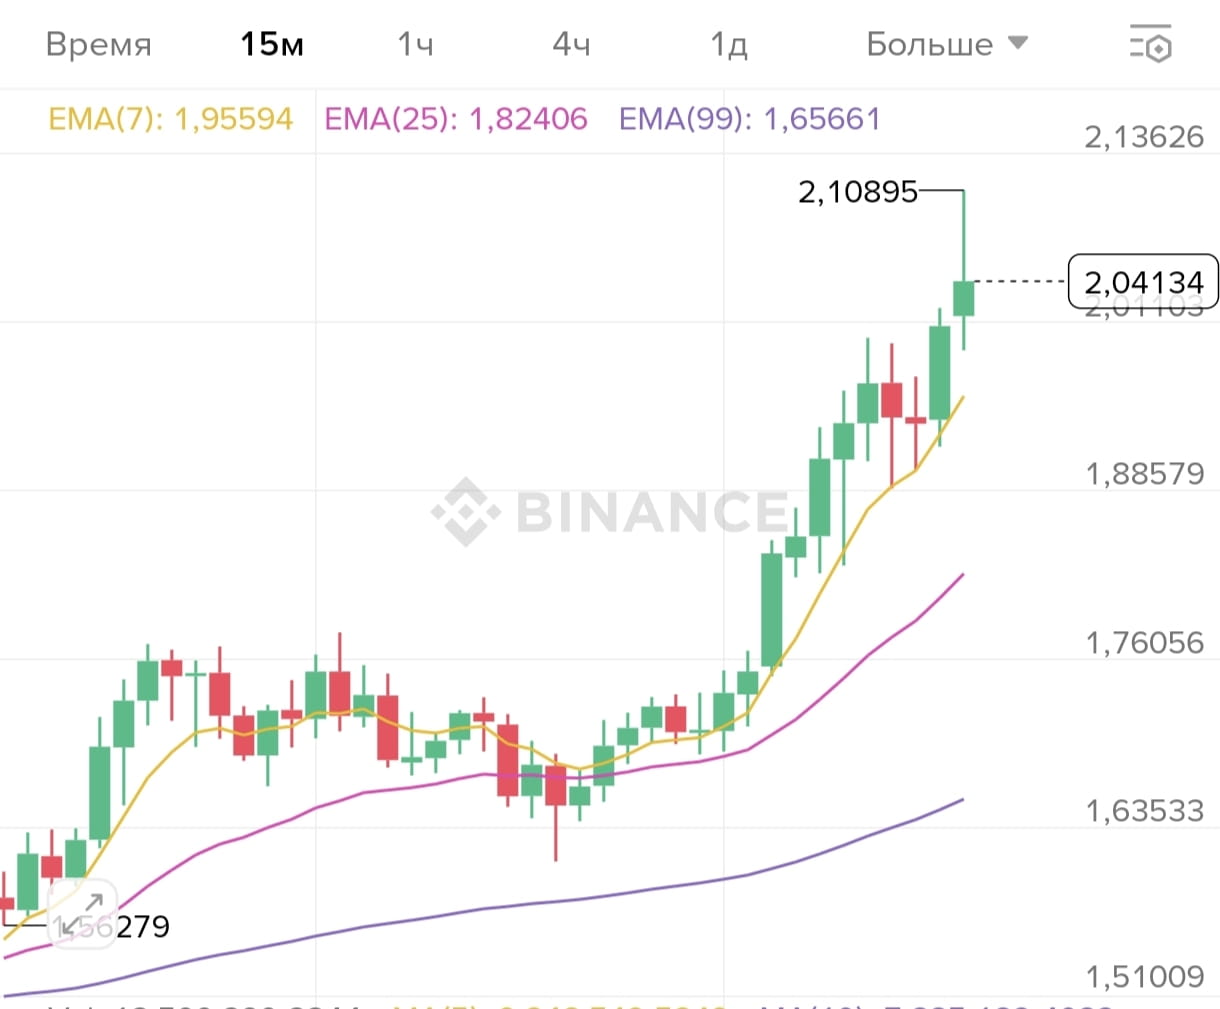This screenshot has height=1009, width=1220.
Task: Select the latest green candlestick
Action: click(x=964, y=298)
